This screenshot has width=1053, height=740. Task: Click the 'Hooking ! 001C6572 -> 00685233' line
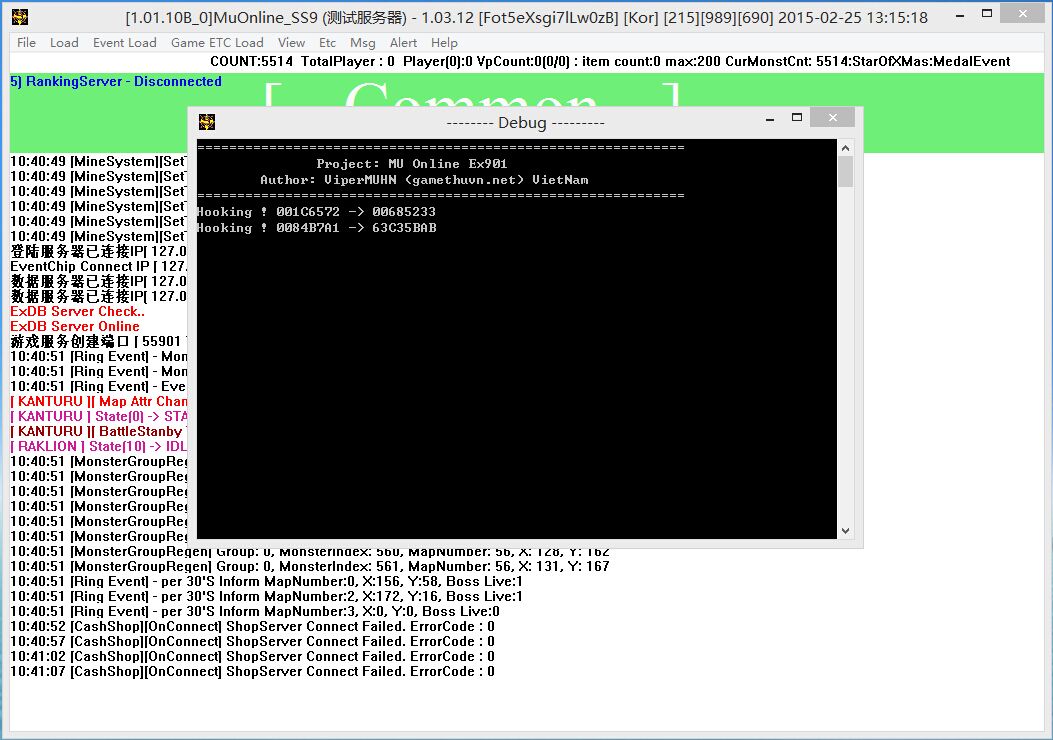[x=316, y=212]
